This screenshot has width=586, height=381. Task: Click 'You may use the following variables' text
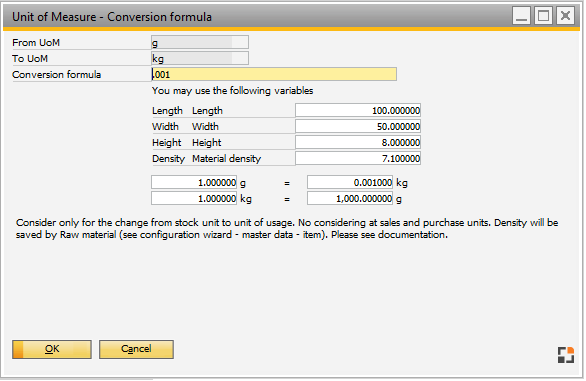[232, 91]
